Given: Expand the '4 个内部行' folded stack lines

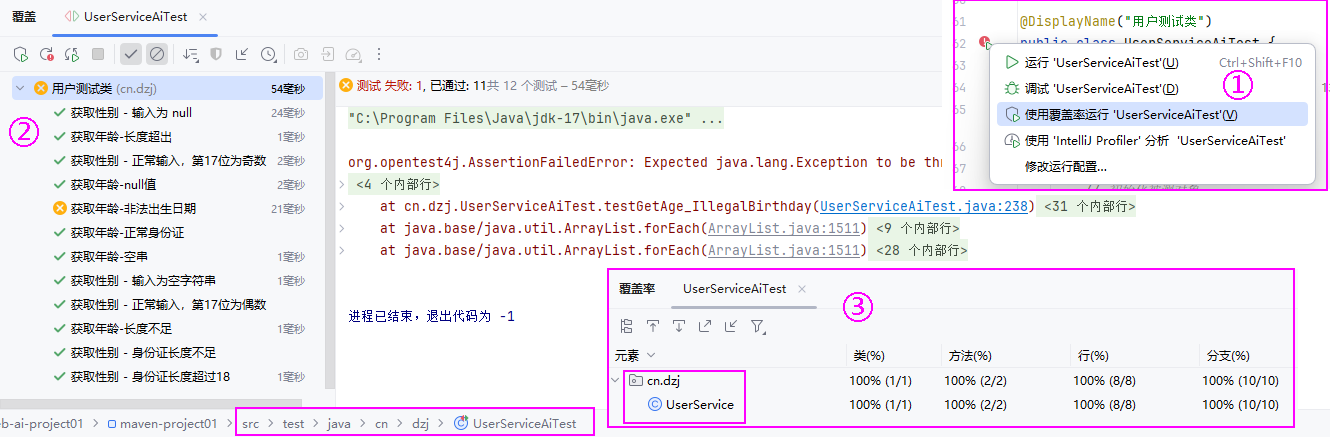Looking at the screenshot, I should click(397, 184).
